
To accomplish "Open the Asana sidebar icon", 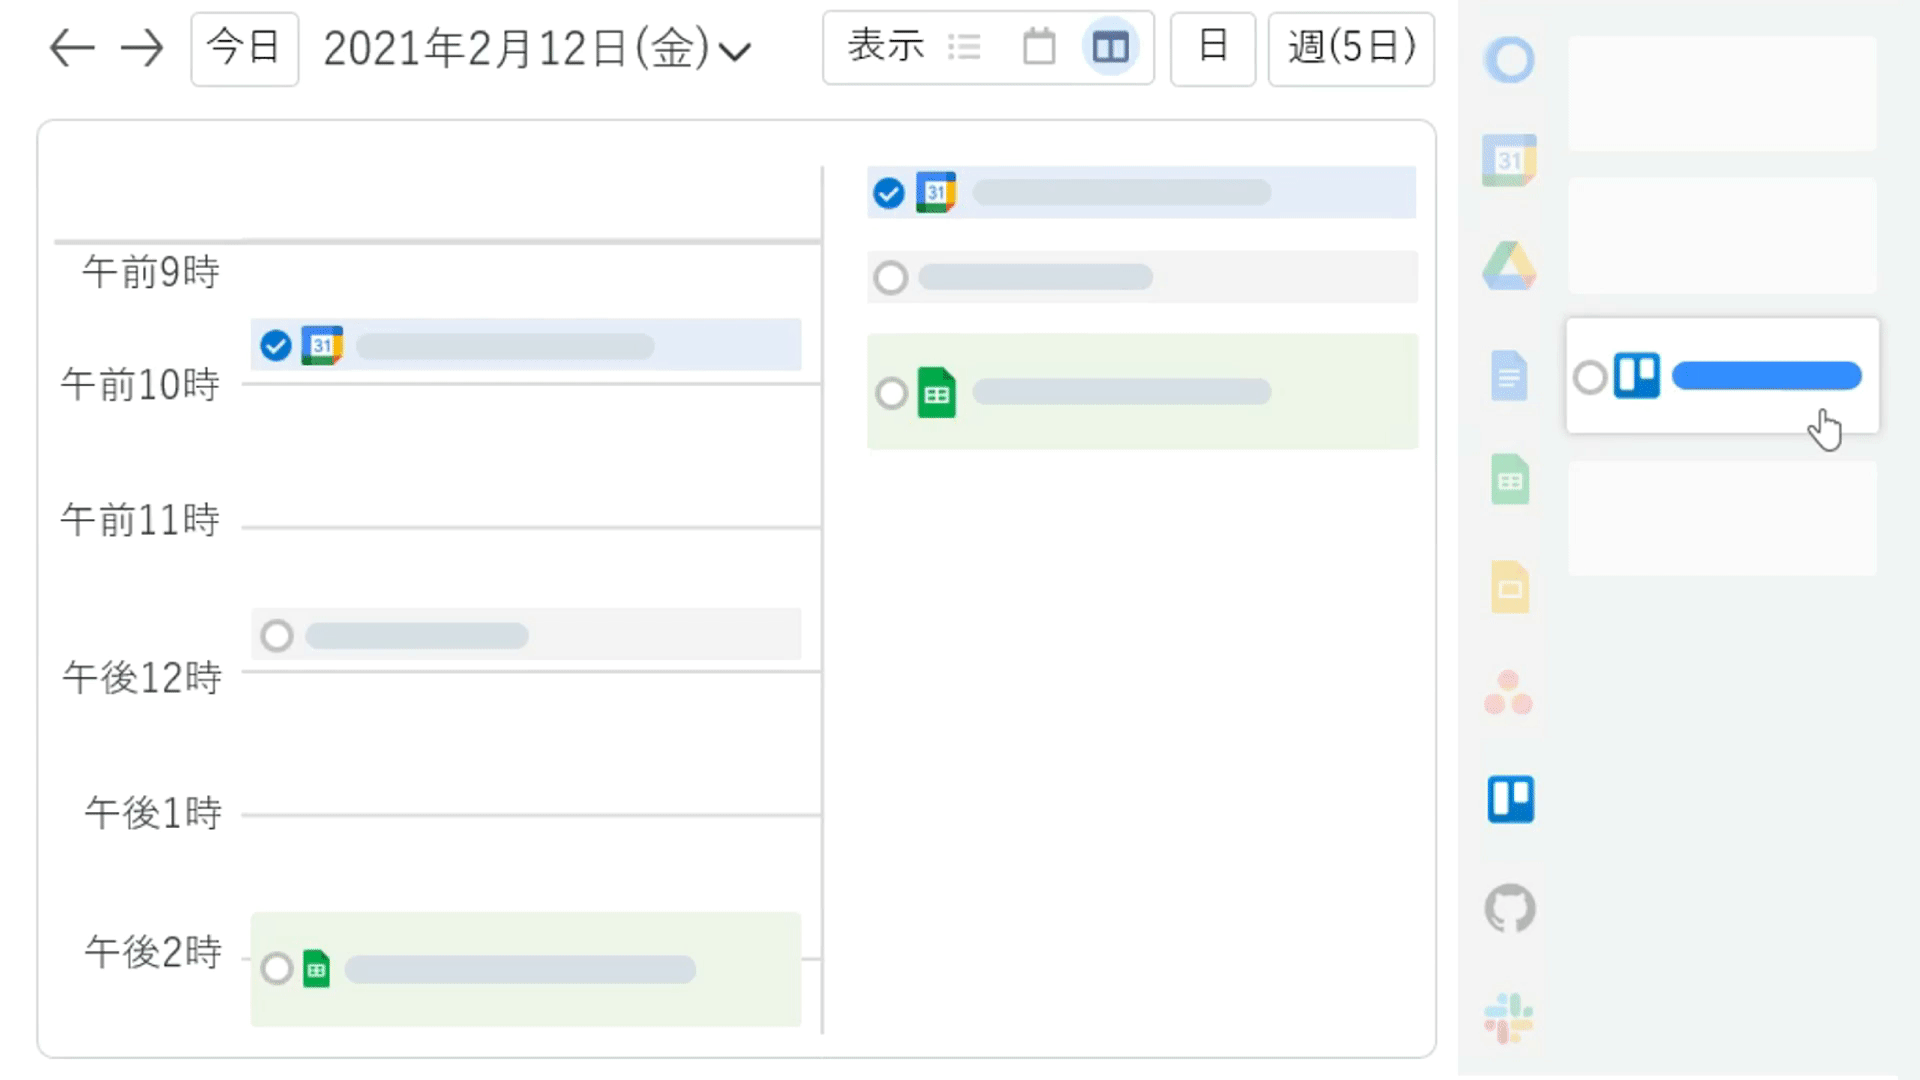I will [1509, 692].
